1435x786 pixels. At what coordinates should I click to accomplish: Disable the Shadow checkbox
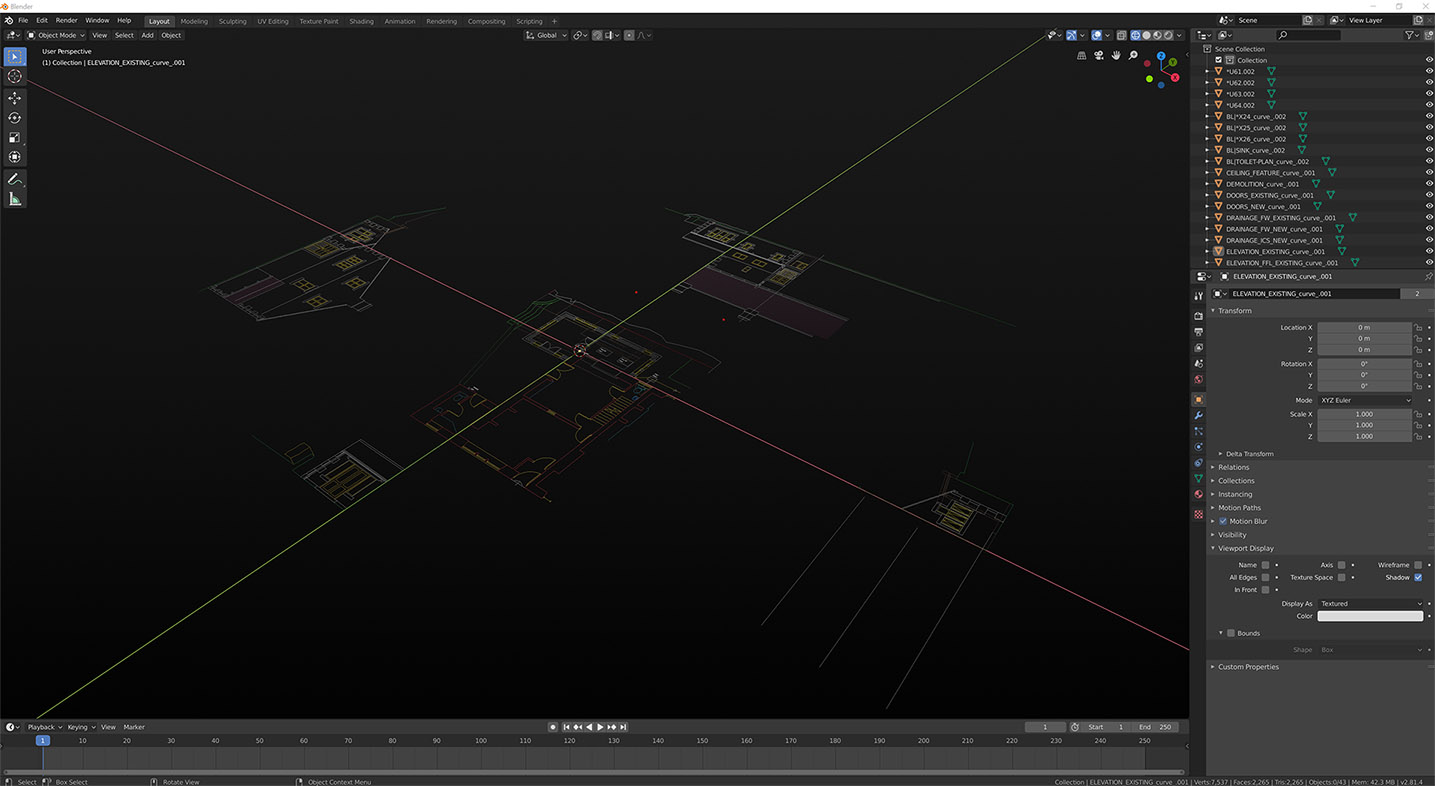coord(1418,577)
